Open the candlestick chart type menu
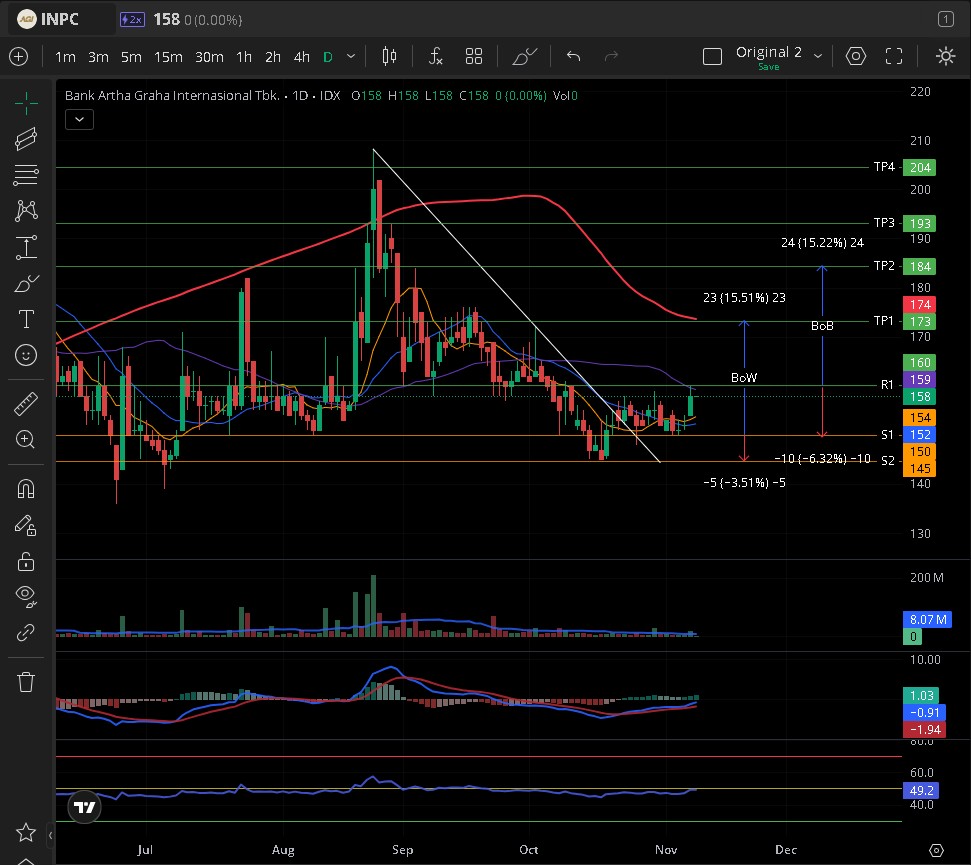 tap(389, 57)
